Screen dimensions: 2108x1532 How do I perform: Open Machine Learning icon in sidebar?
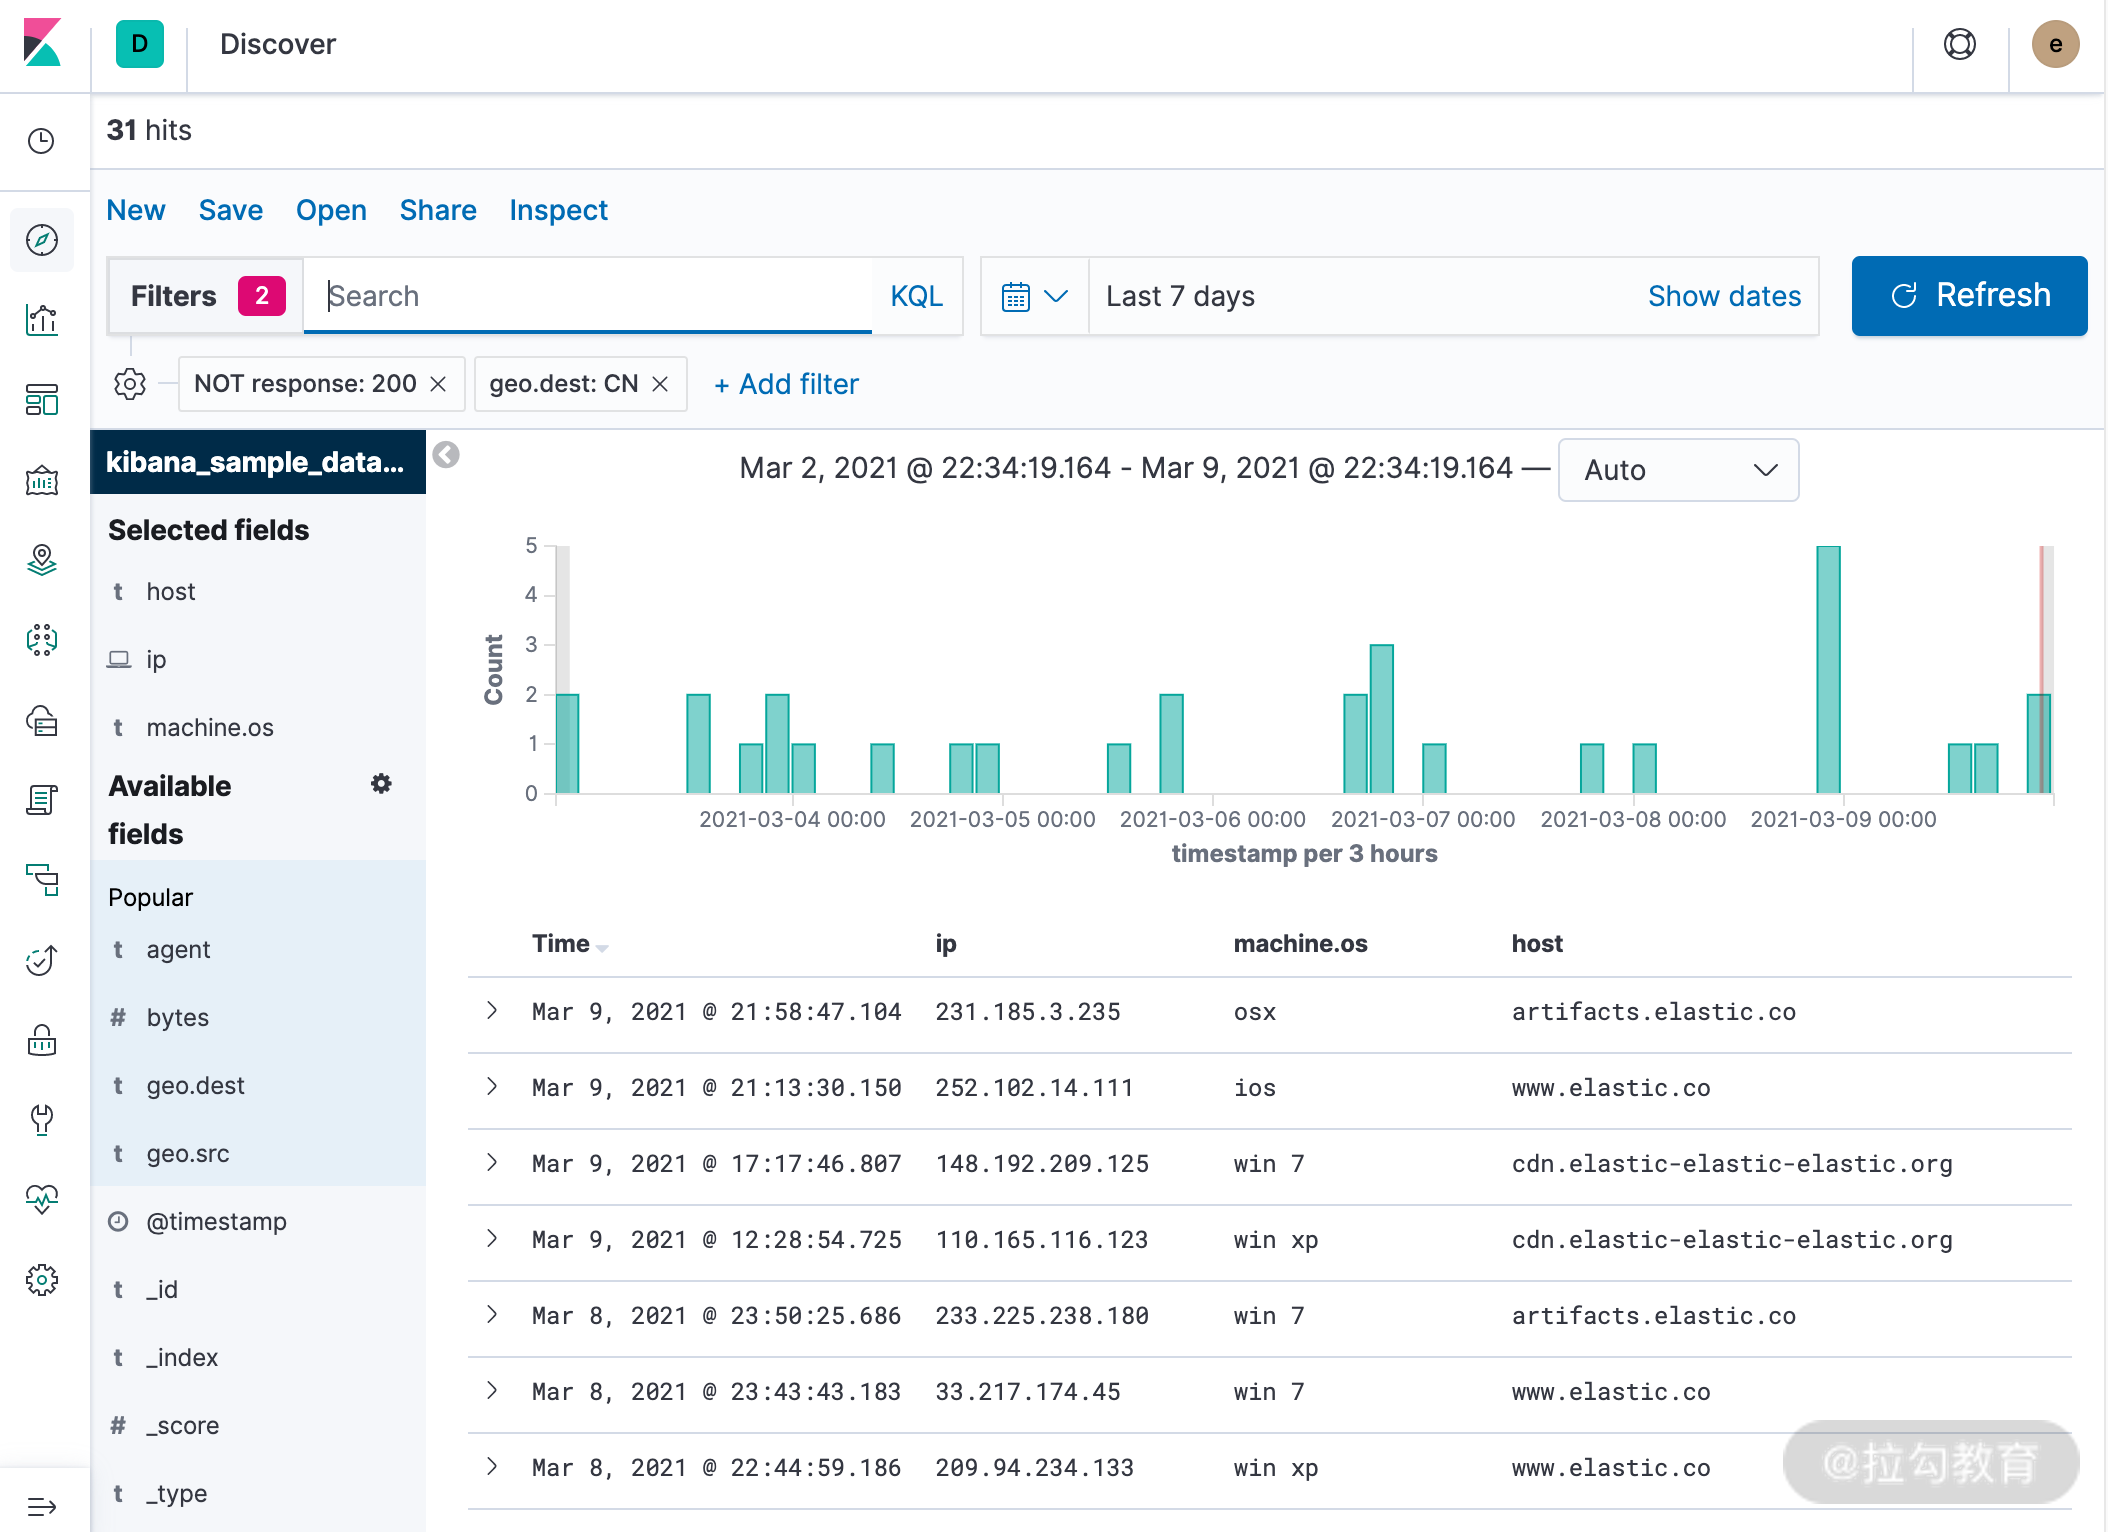tap(41, 640)
